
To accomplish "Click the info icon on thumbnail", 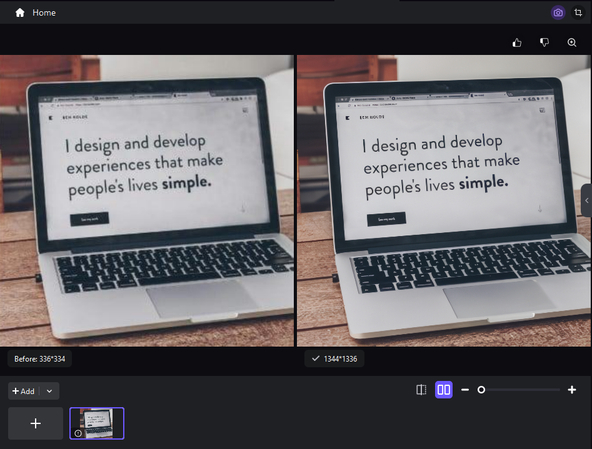I will (78, 433).
